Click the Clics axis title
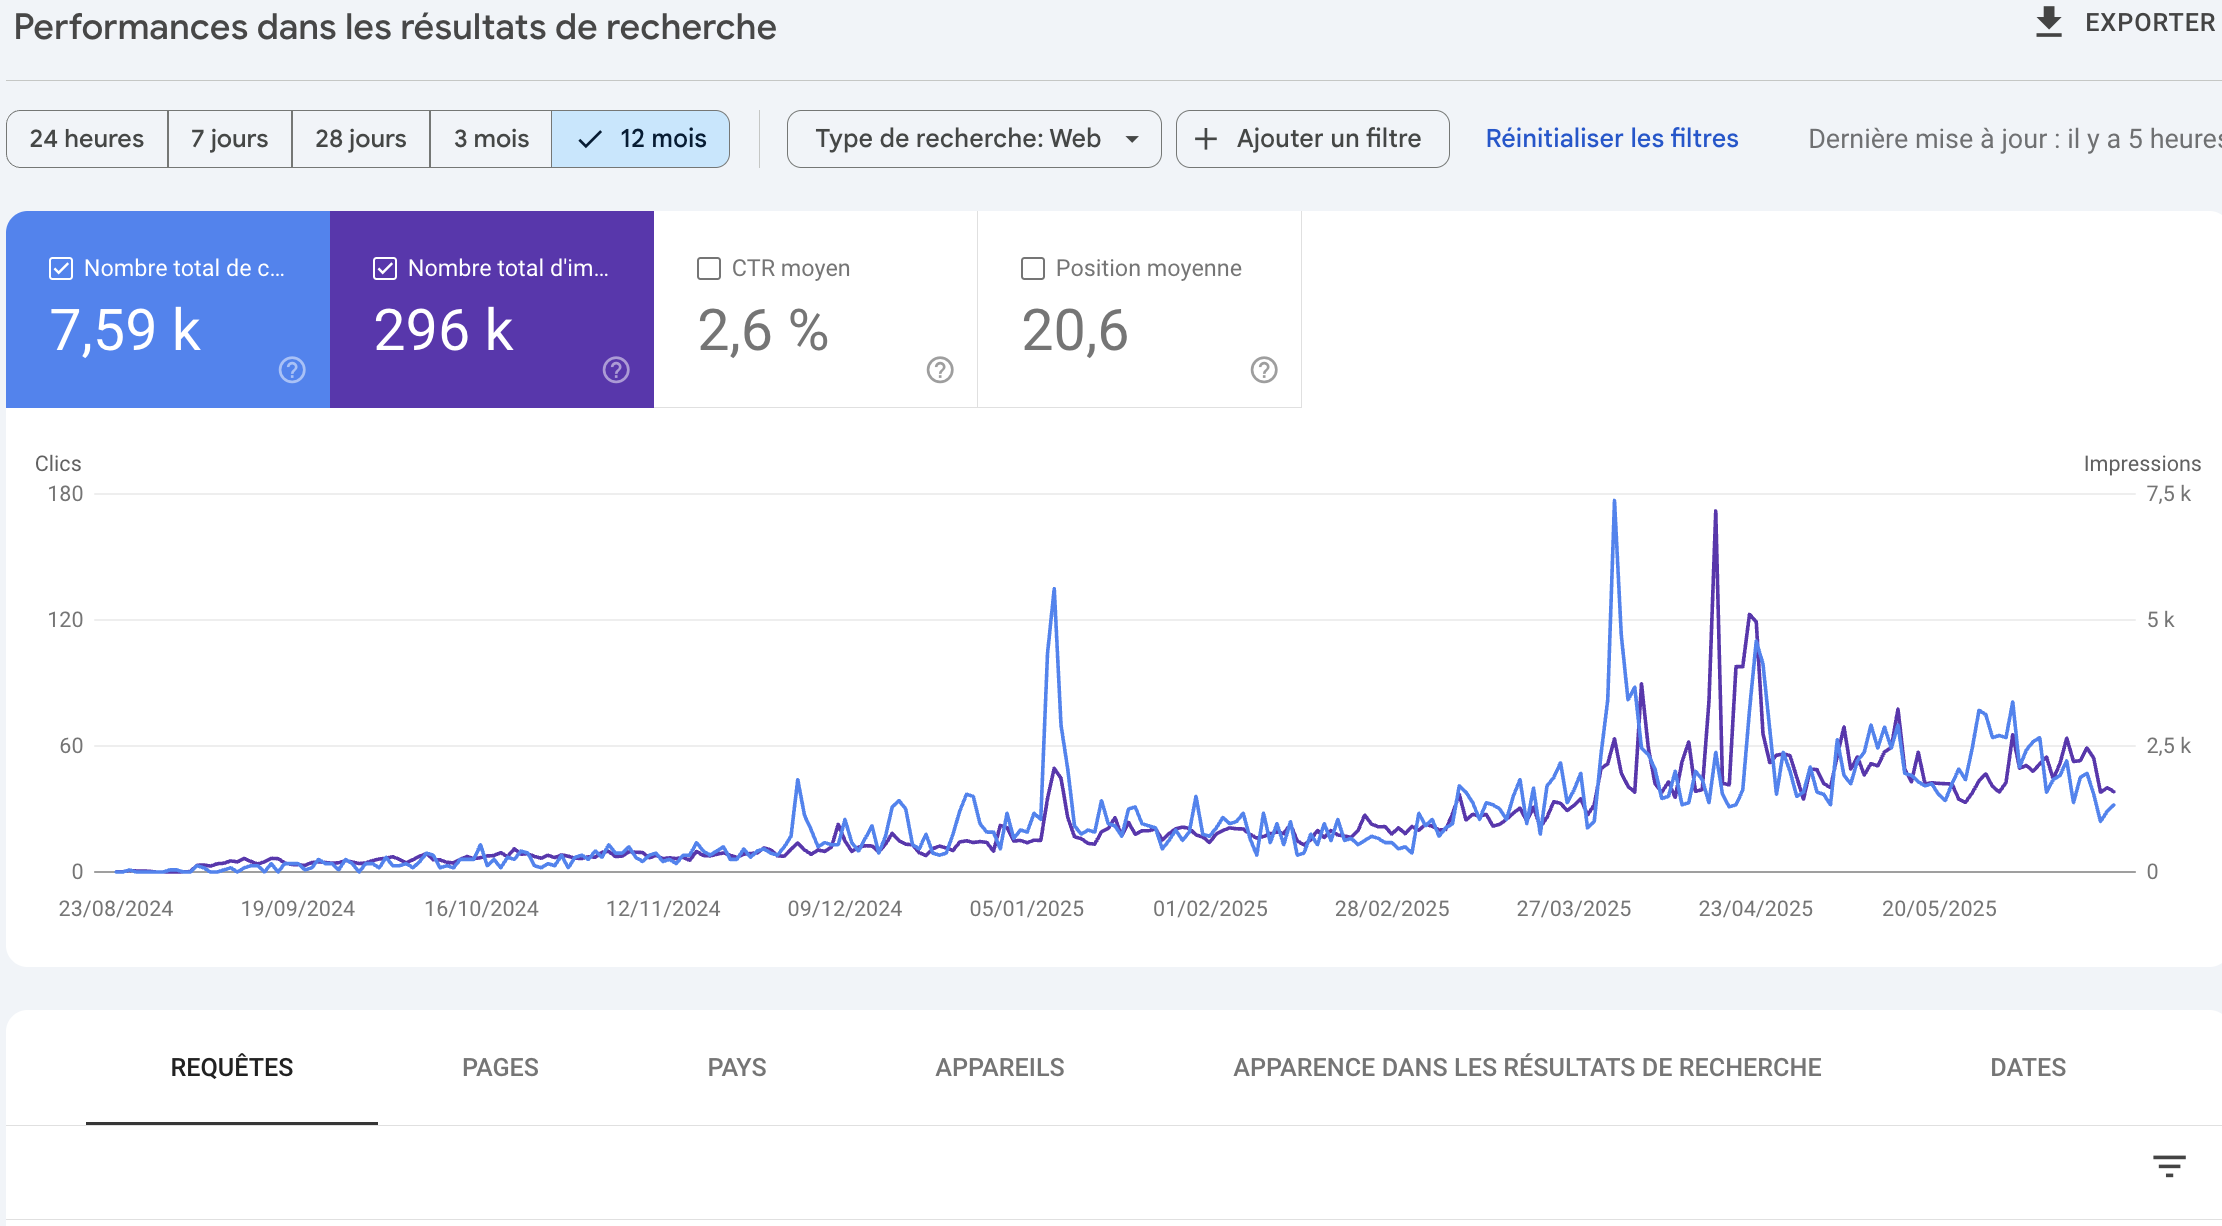The height and width of the screenshot is (1226, 2222). point(58,464)
